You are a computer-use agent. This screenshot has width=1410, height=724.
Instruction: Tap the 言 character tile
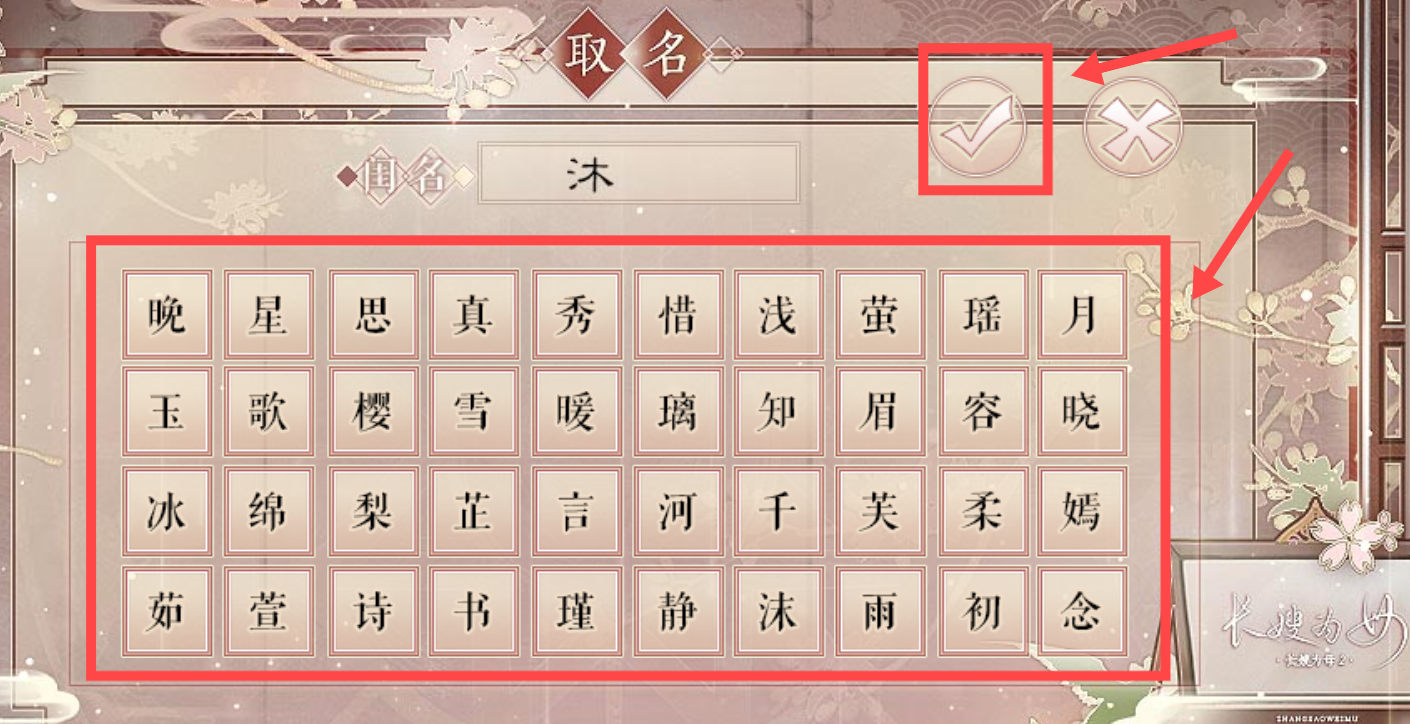576,511
